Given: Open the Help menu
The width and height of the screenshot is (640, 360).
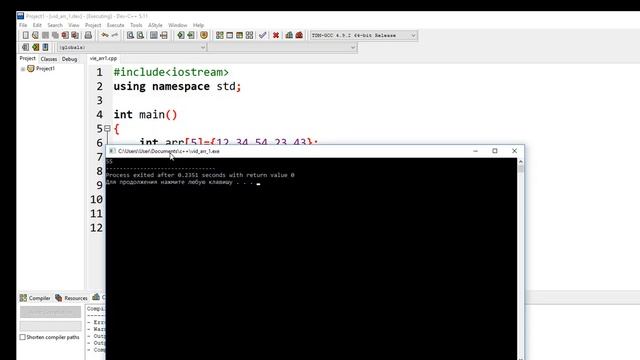Looking at the screenshot, I should pyautogui.click(x=198, y=25).
